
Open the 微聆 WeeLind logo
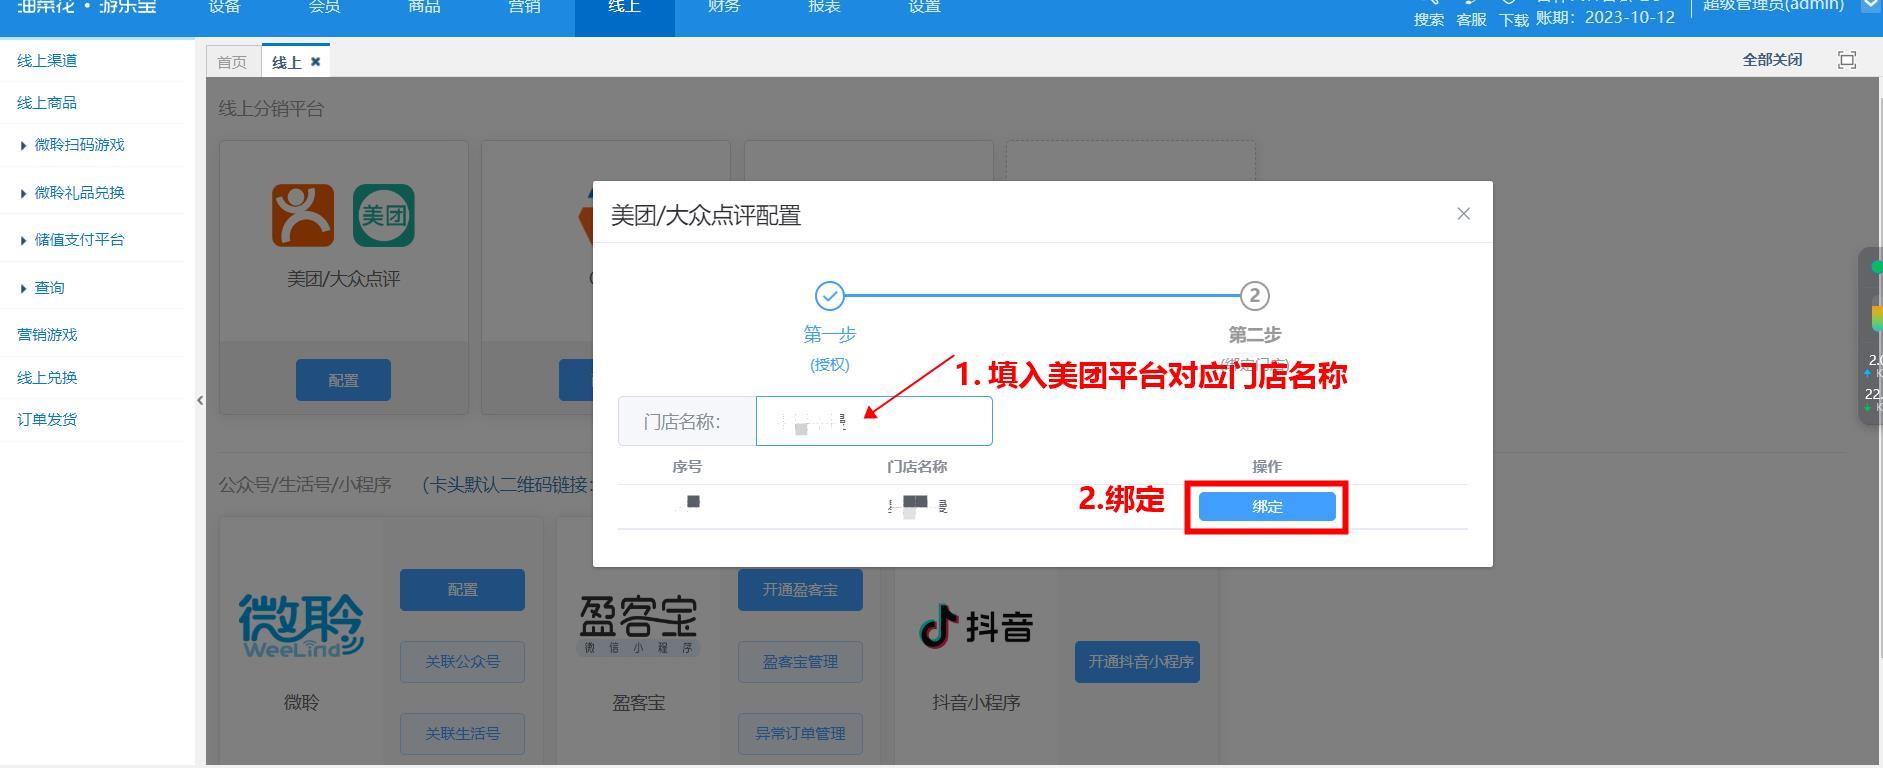point(301,627)
